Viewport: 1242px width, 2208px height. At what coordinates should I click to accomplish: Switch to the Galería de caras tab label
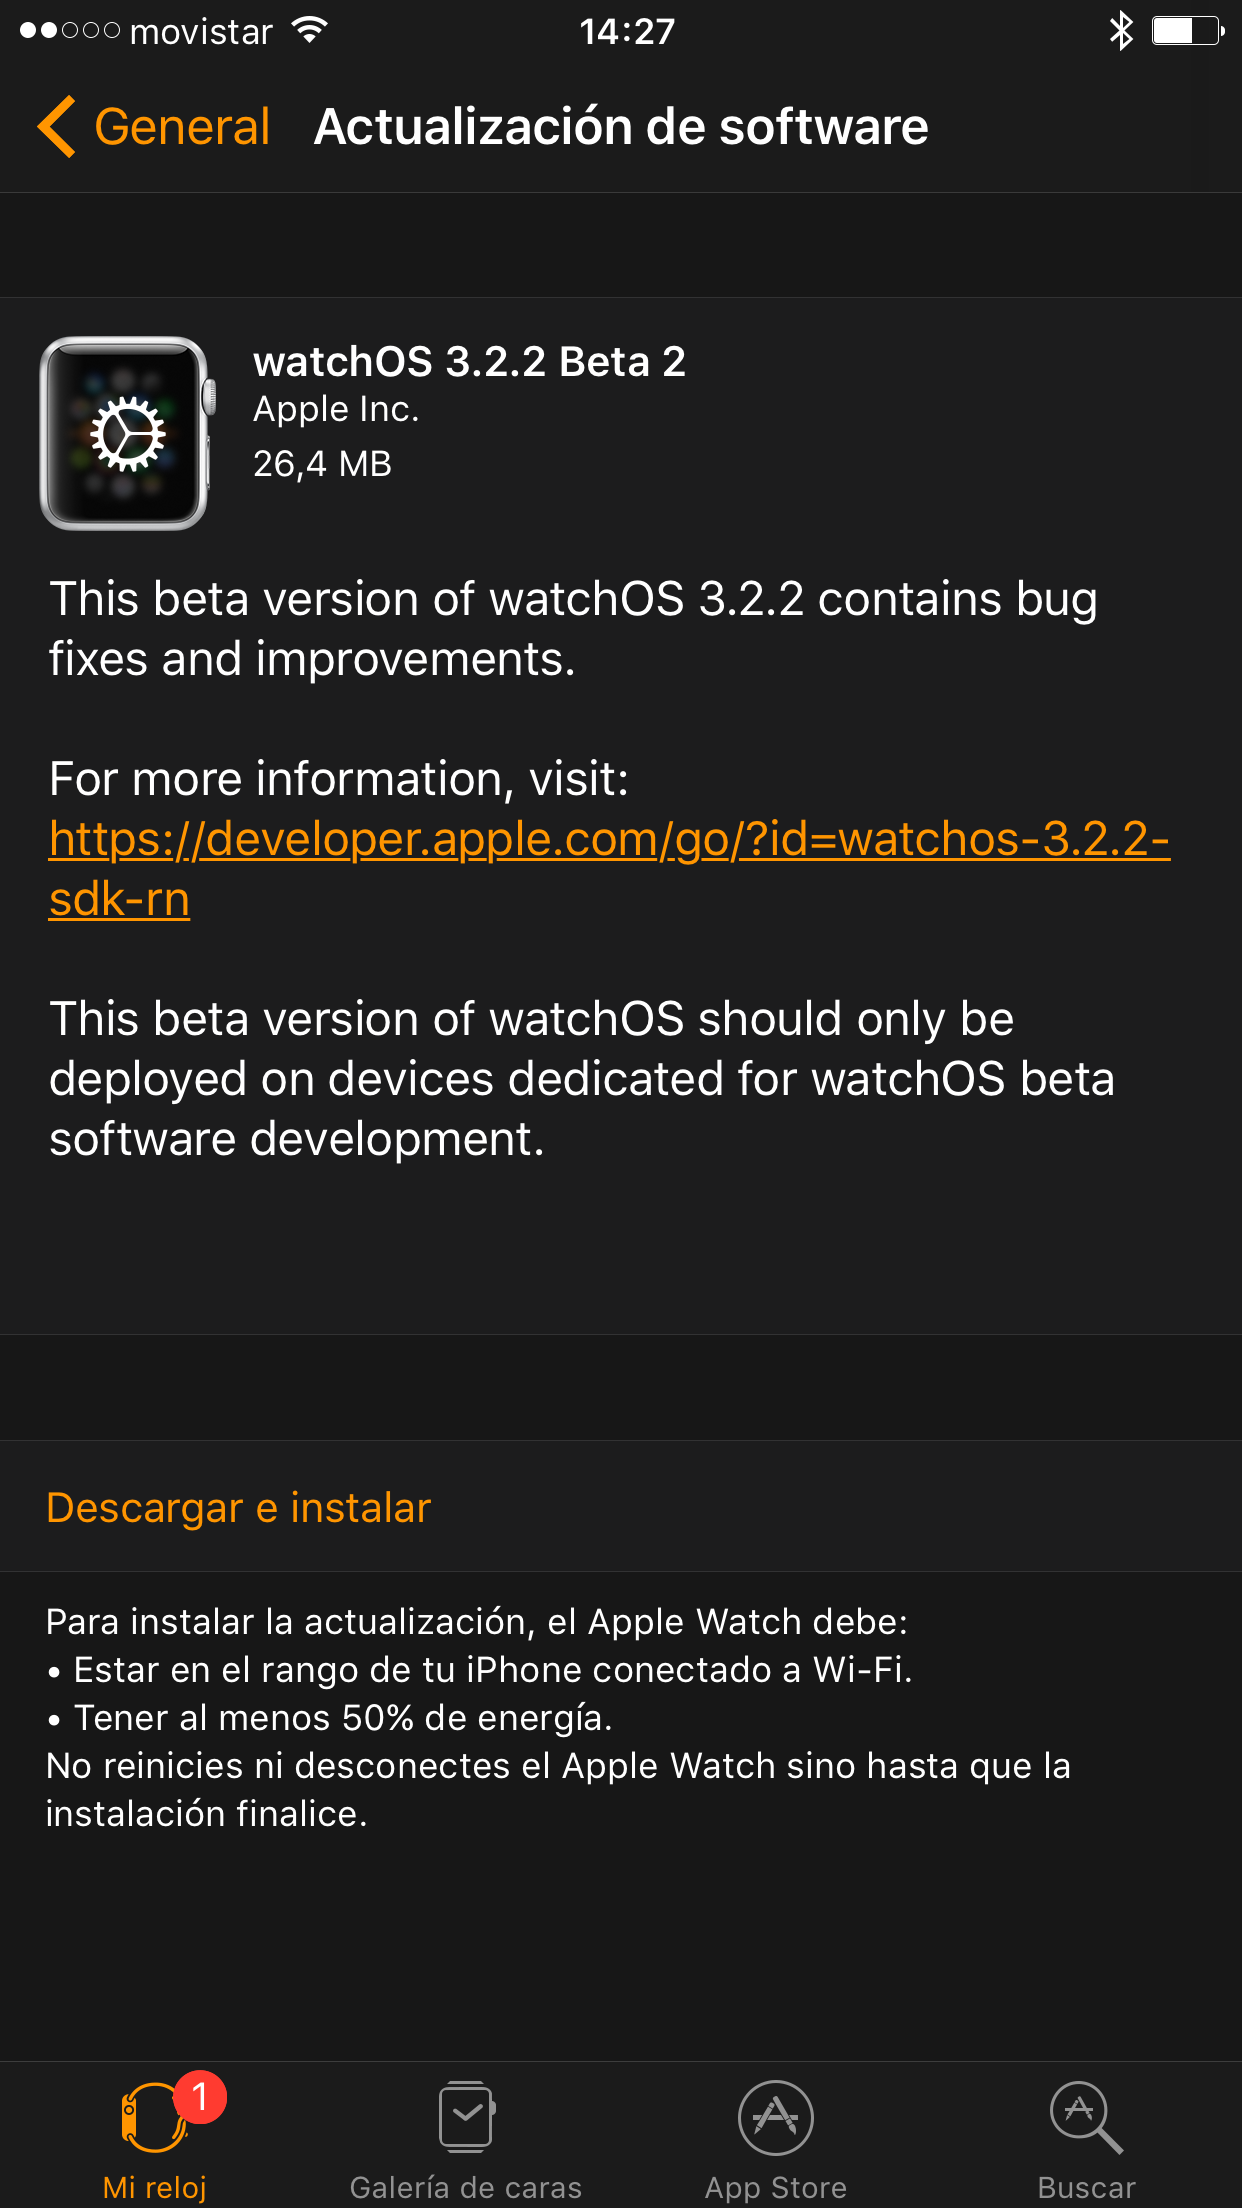466,2187
